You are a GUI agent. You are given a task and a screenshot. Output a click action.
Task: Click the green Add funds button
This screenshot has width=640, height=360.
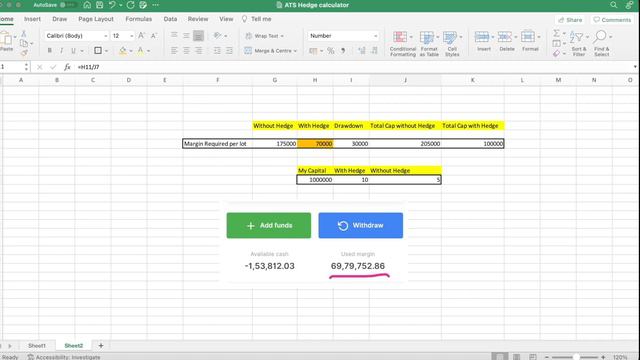(x=269, y=225)
